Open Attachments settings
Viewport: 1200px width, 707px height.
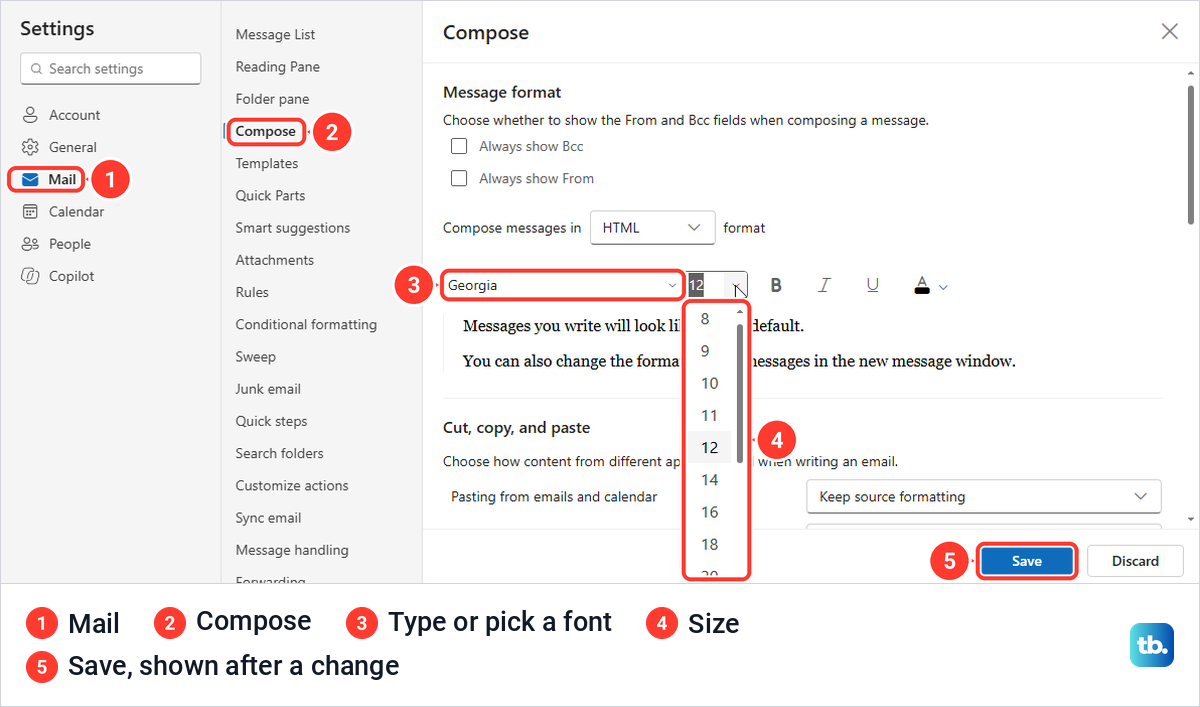coord(274,260)
